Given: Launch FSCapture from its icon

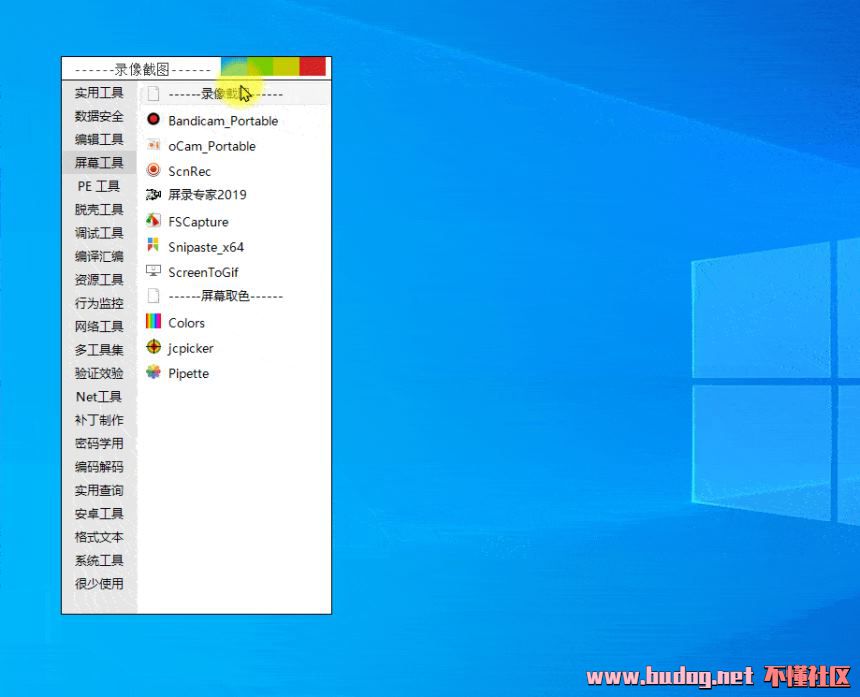Looking at the screenshot, I should click(153, 221).
